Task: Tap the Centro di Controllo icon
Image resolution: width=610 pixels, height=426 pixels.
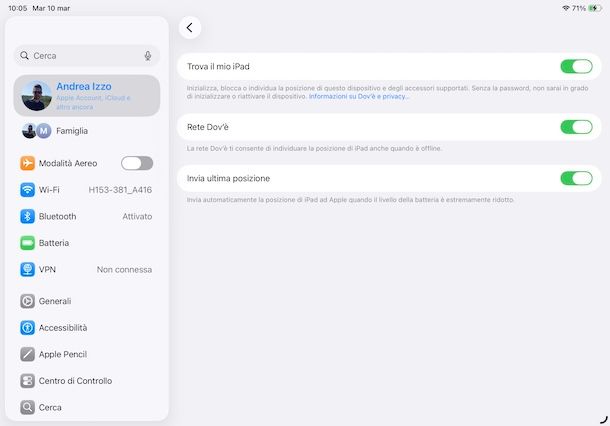Action: pos(28,381)
